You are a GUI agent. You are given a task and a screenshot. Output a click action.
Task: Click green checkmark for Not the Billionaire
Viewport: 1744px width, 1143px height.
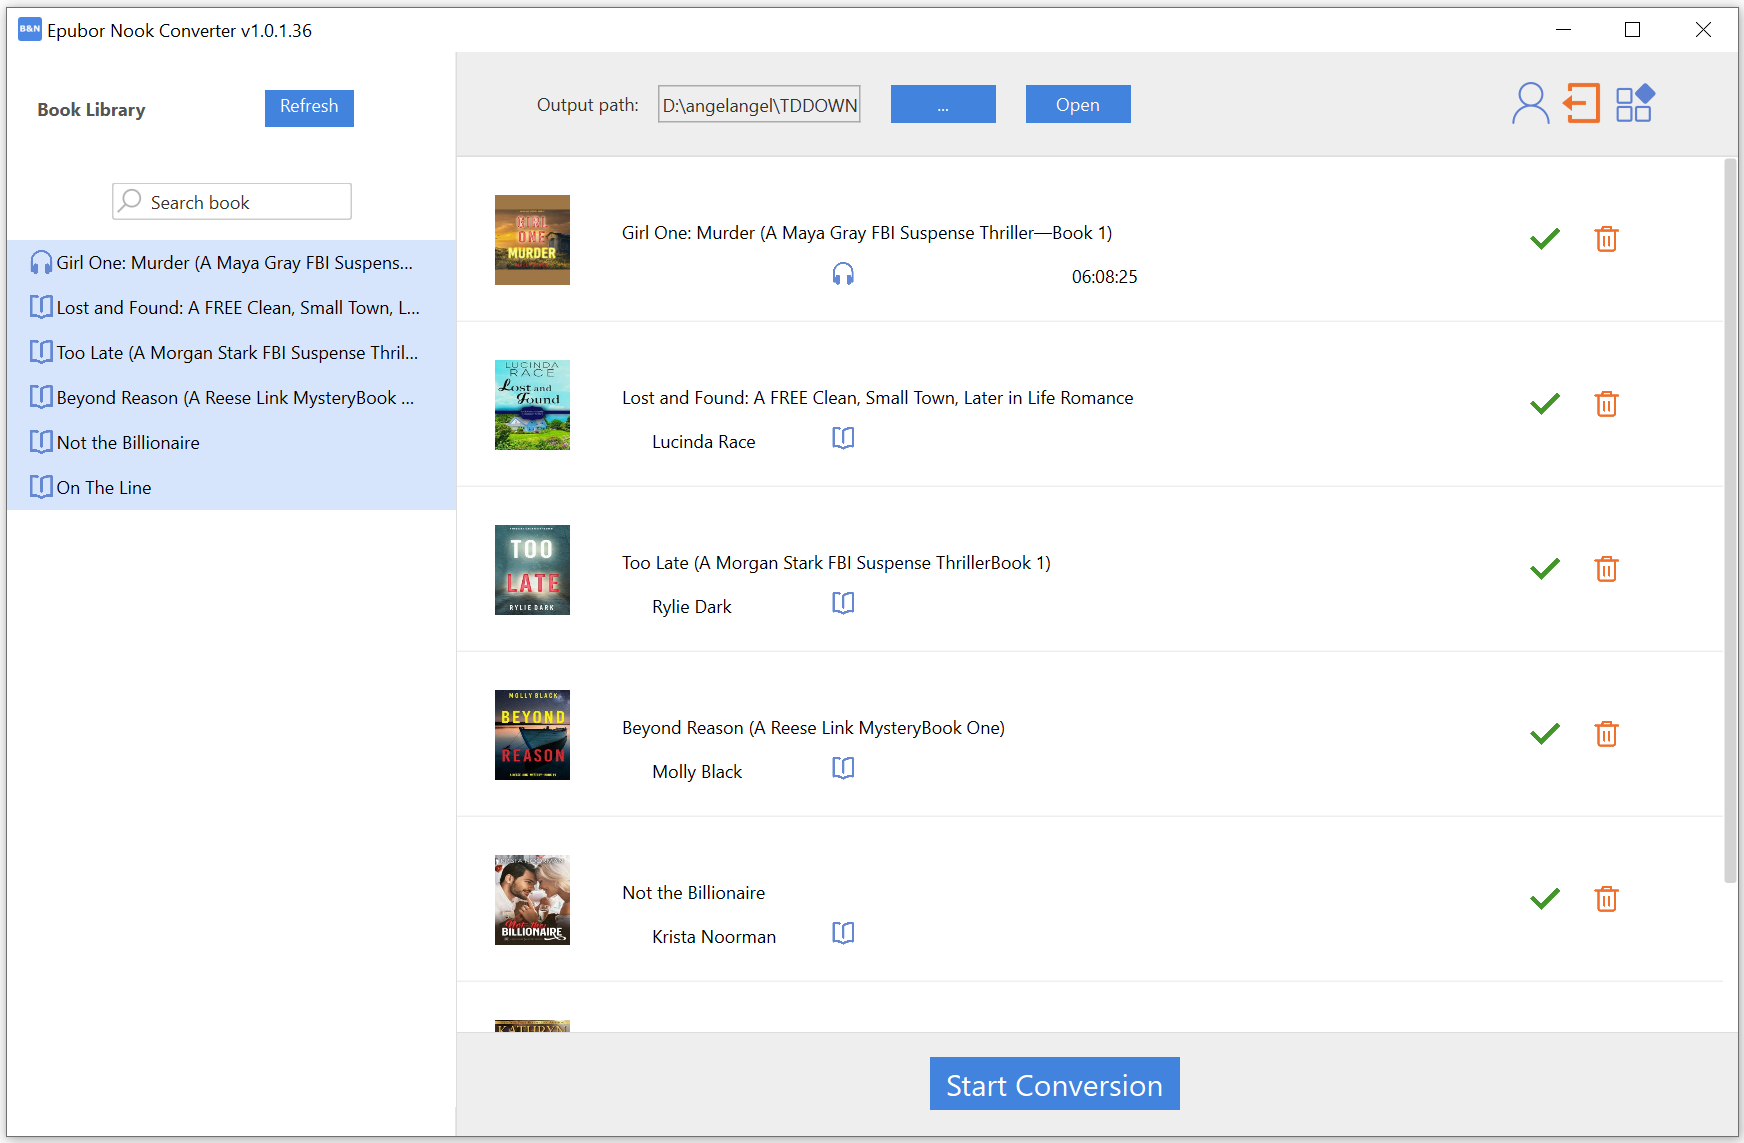1545,899
